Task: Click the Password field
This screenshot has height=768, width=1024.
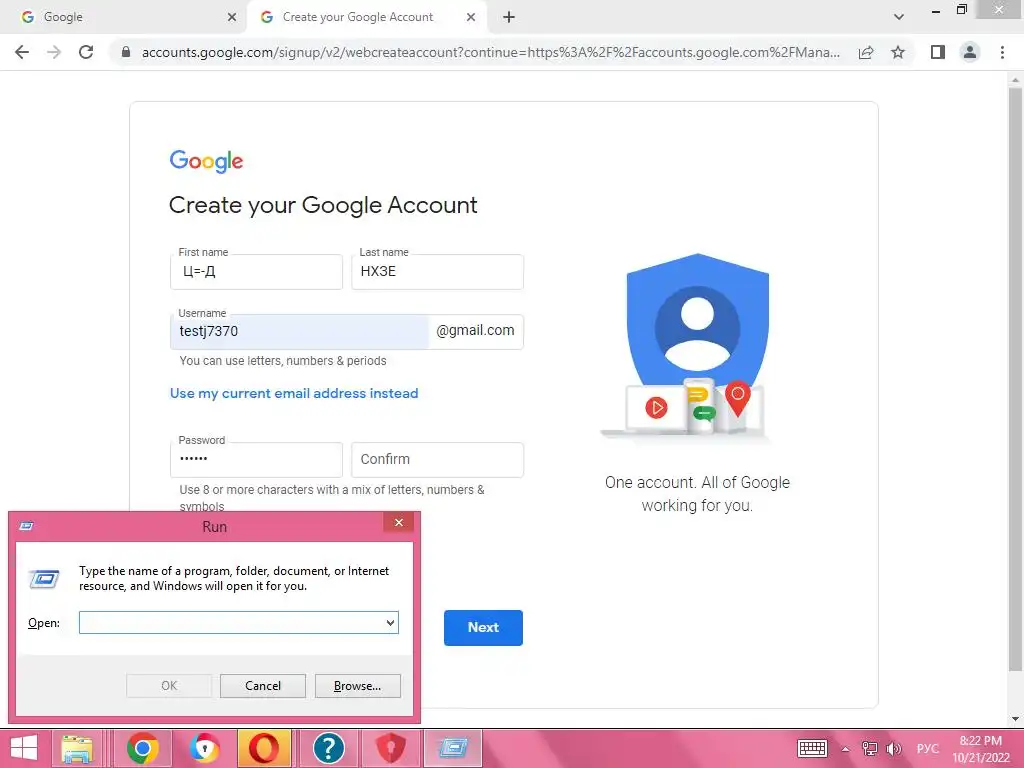Action: tap(256, 460)
